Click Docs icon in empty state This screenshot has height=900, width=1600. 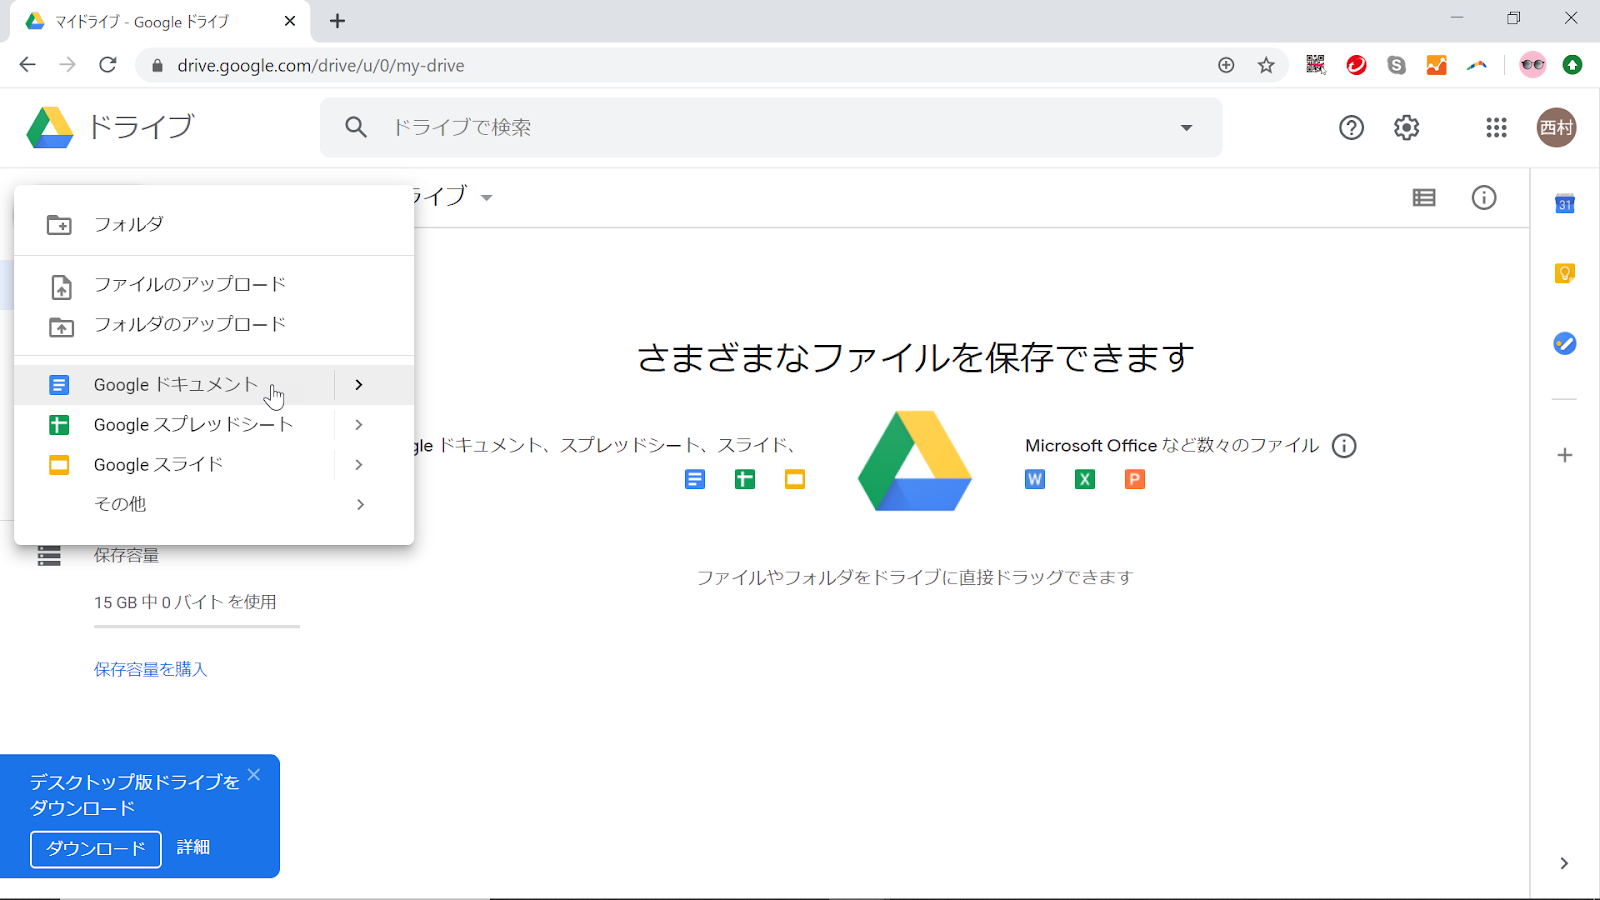pyautogui.click(x=695, y=480)
